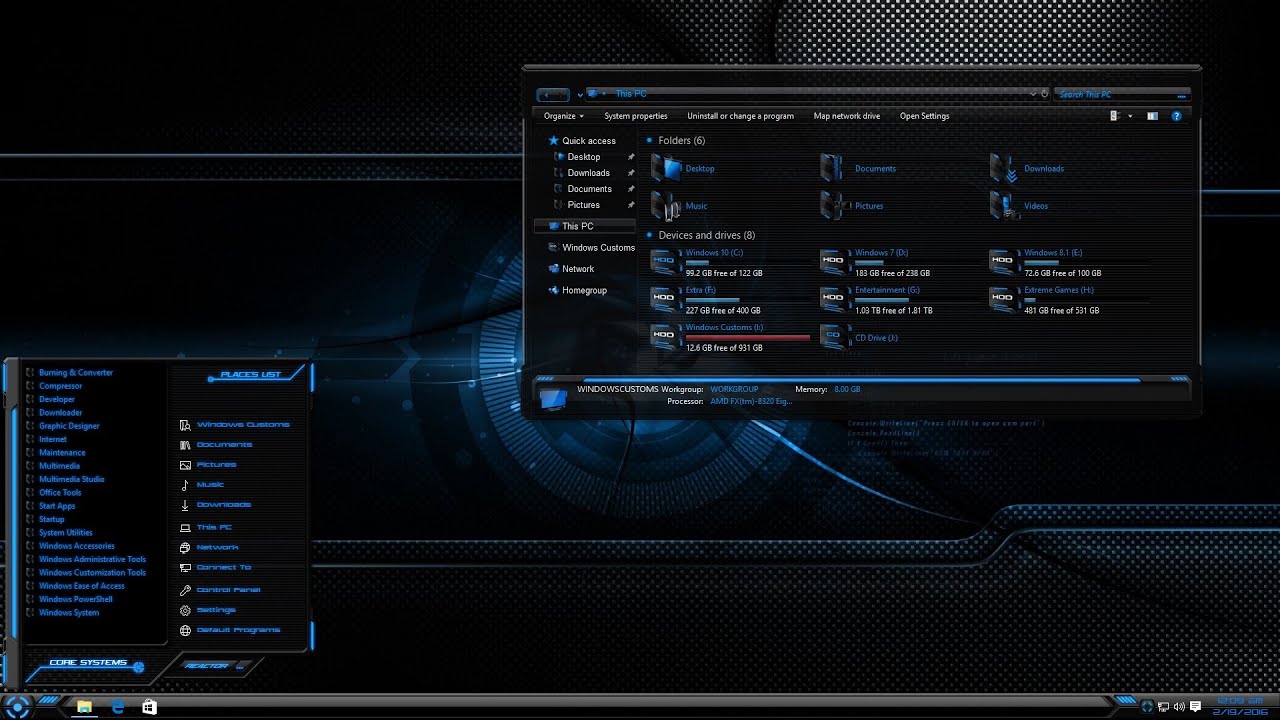Open Network in the Places List

coord(208,548)
